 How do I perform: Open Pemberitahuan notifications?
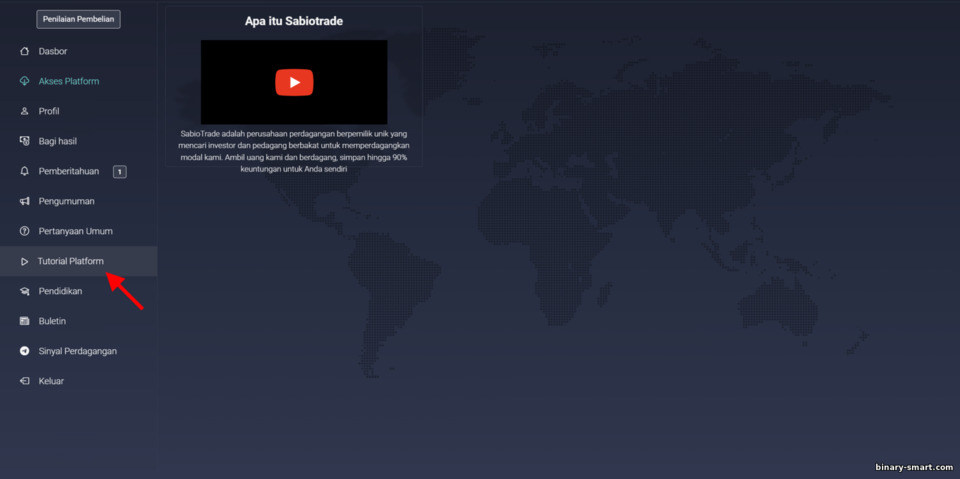coord(69,172)
